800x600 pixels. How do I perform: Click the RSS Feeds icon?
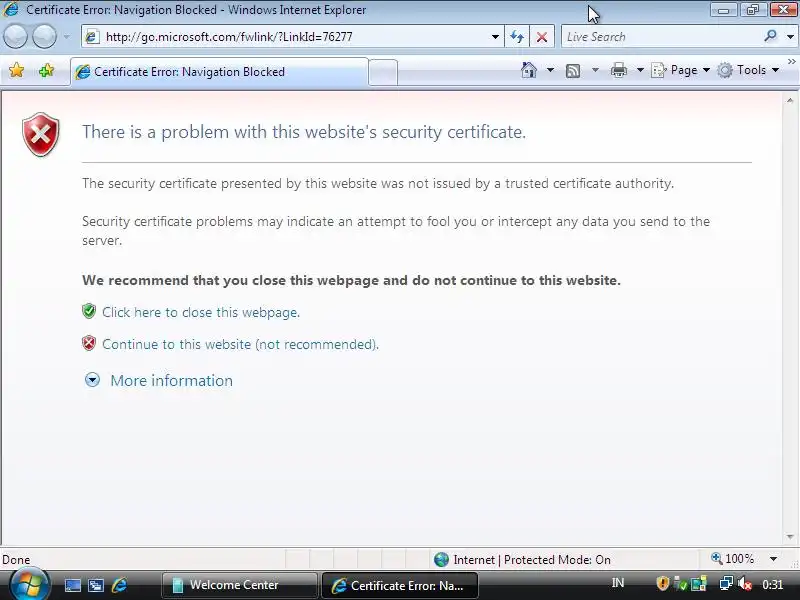coord(573,70)
